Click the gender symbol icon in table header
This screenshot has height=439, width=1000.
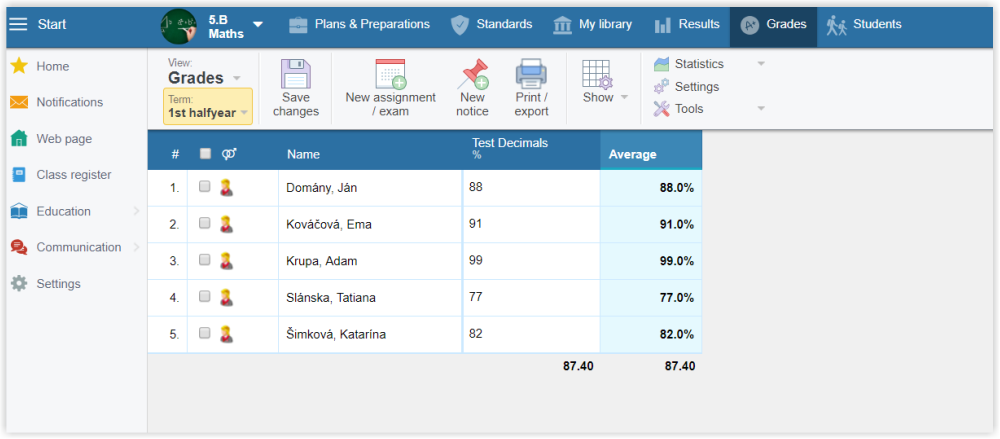(229, 154)
